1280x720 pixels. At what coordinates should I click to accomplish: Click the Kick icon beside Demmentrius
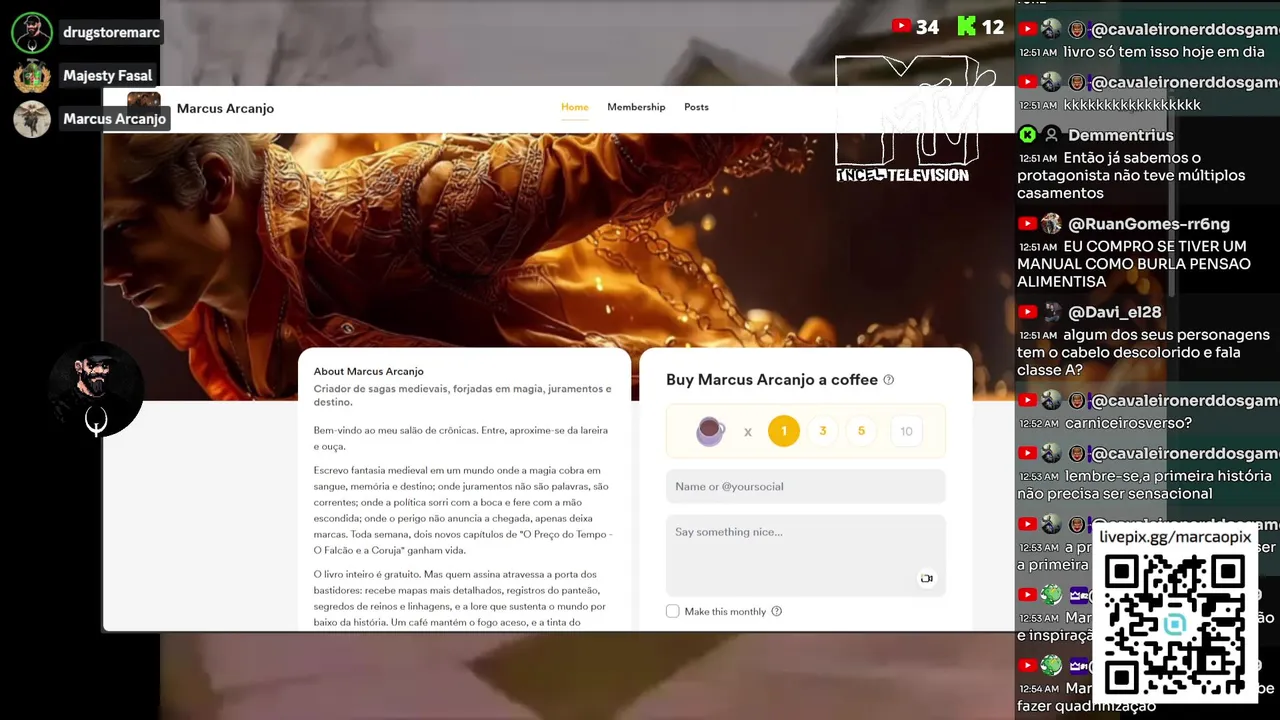pos(1027,135)
